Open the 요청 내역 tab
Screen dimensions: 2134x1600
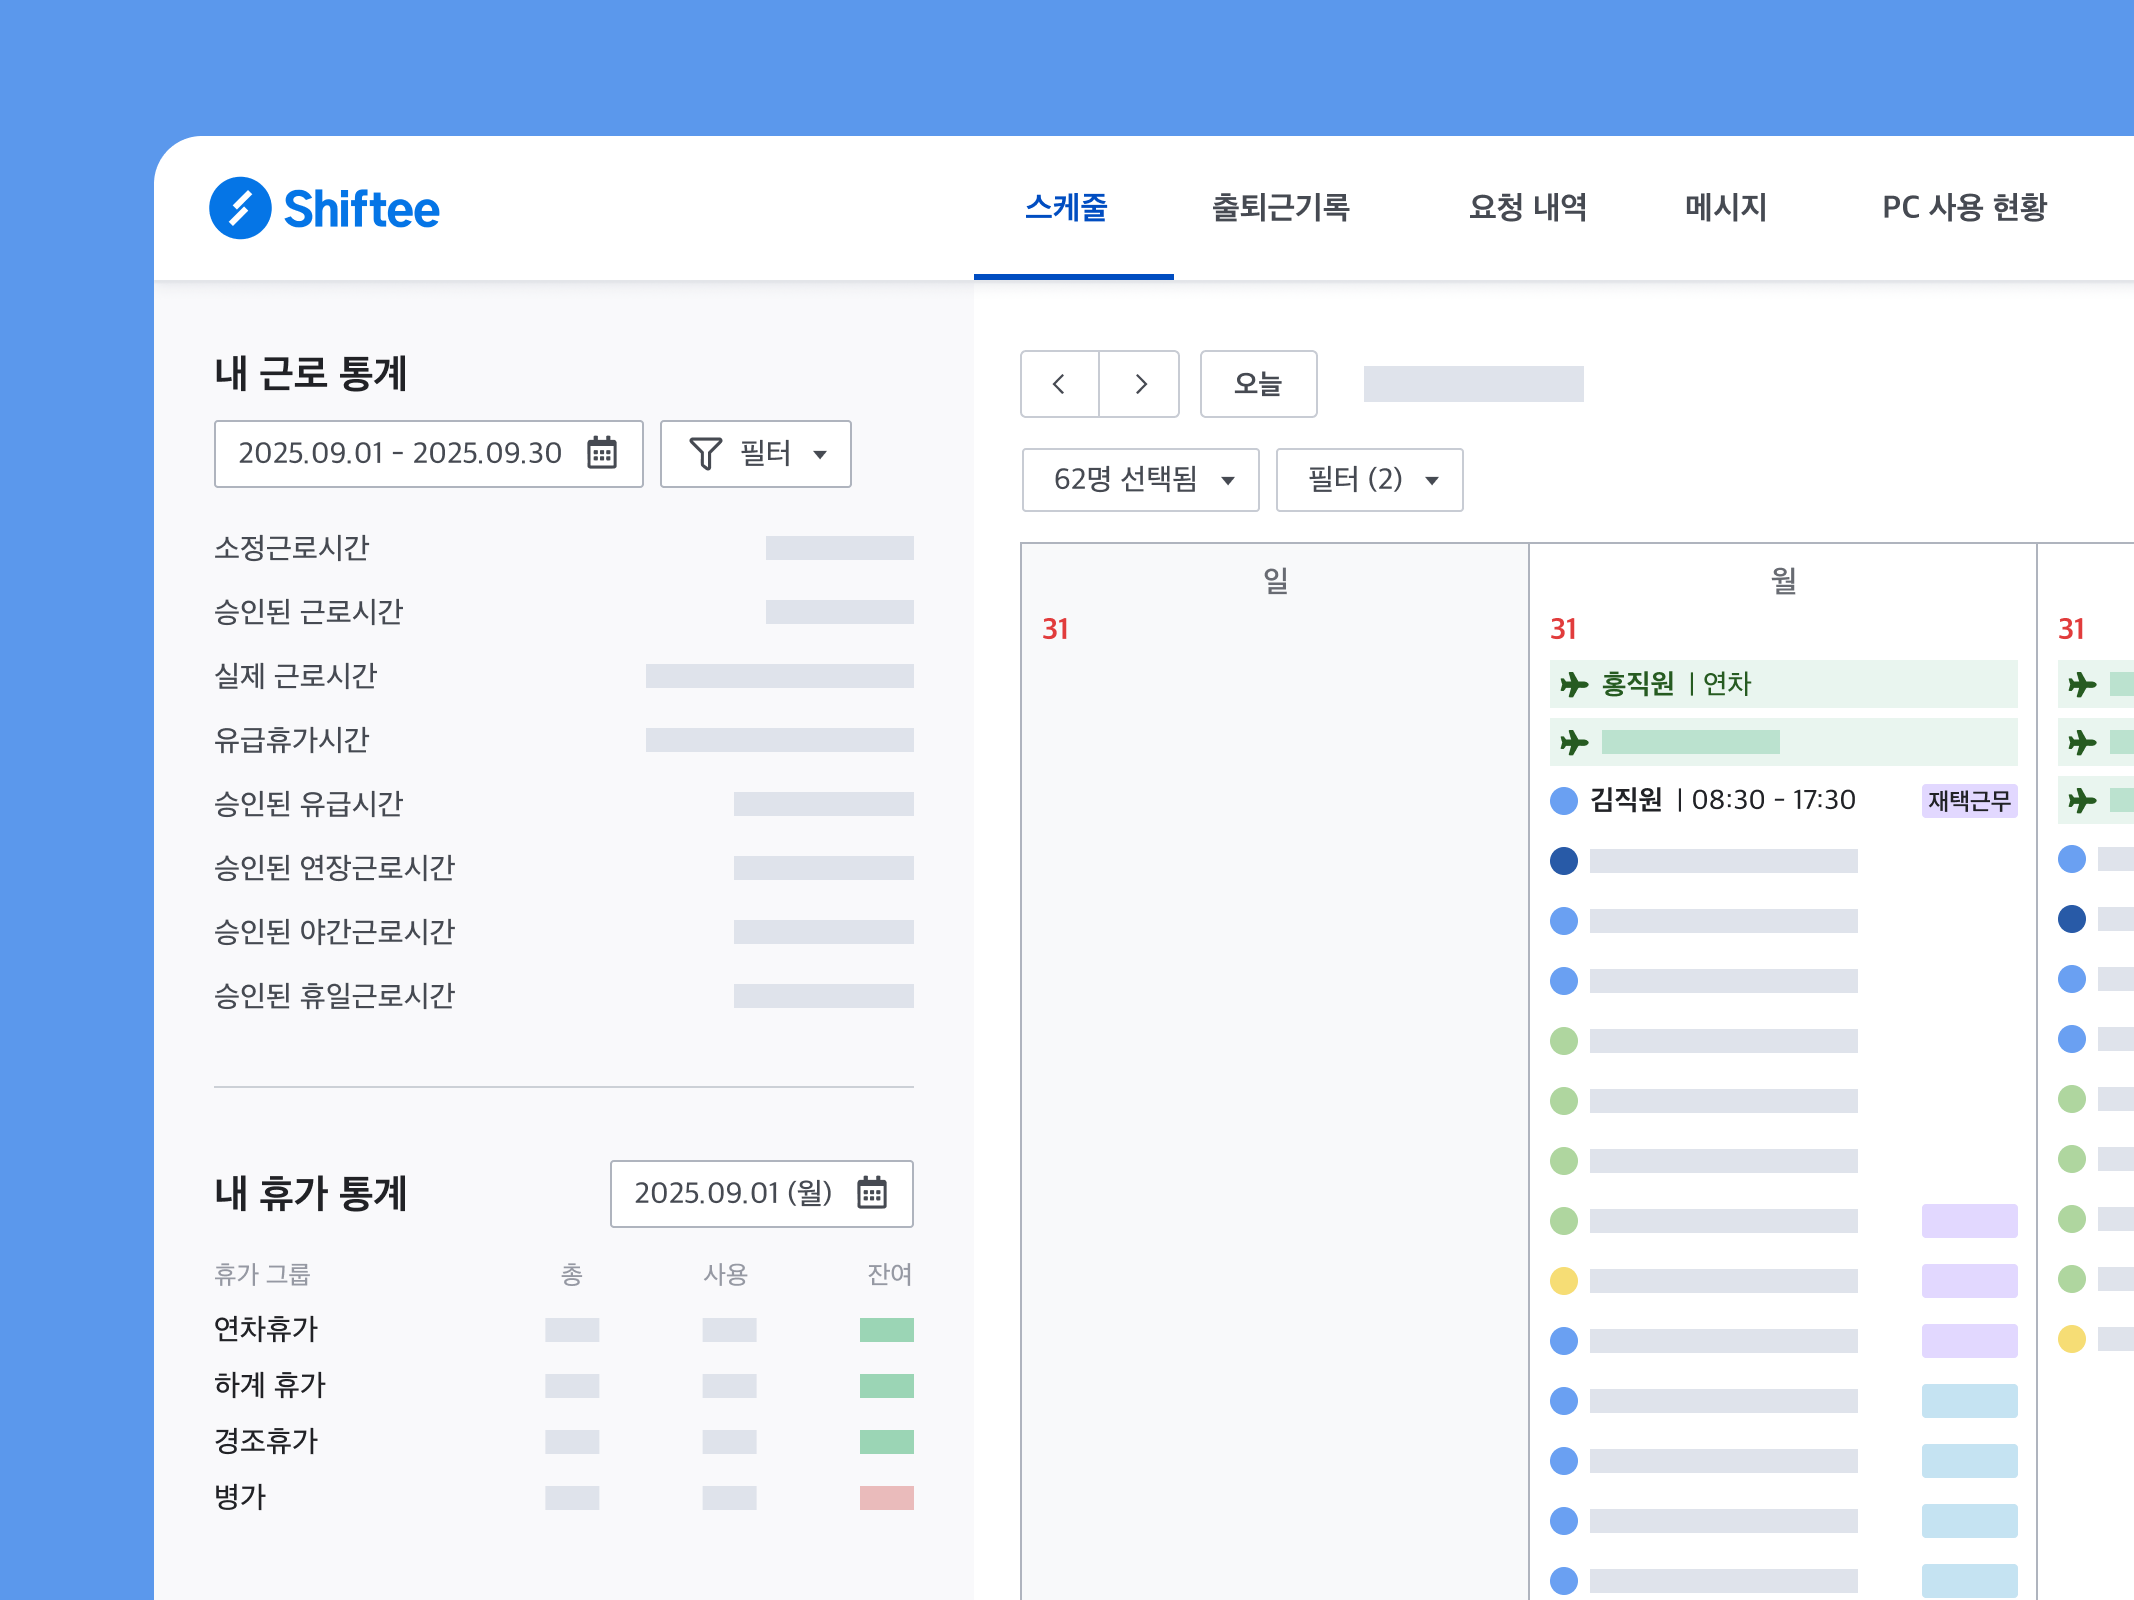coord(1527,208)
